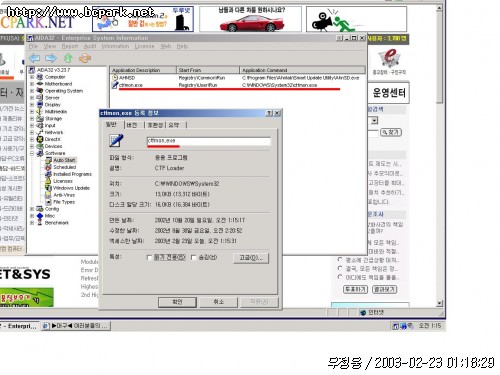
Task: Click the orange refresh toolbar icon
Action: 85,58
